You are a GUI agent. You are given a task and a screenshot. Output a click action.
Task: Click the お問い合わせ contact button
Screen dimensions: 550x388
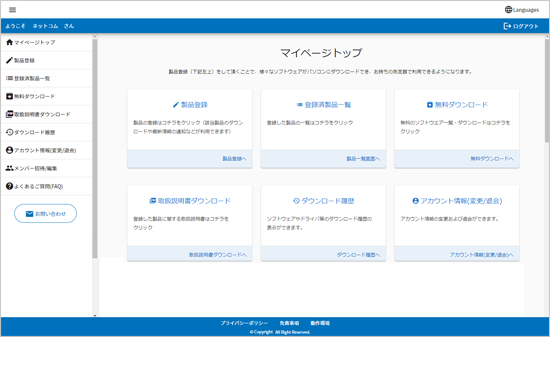click(x=45, y=214)
